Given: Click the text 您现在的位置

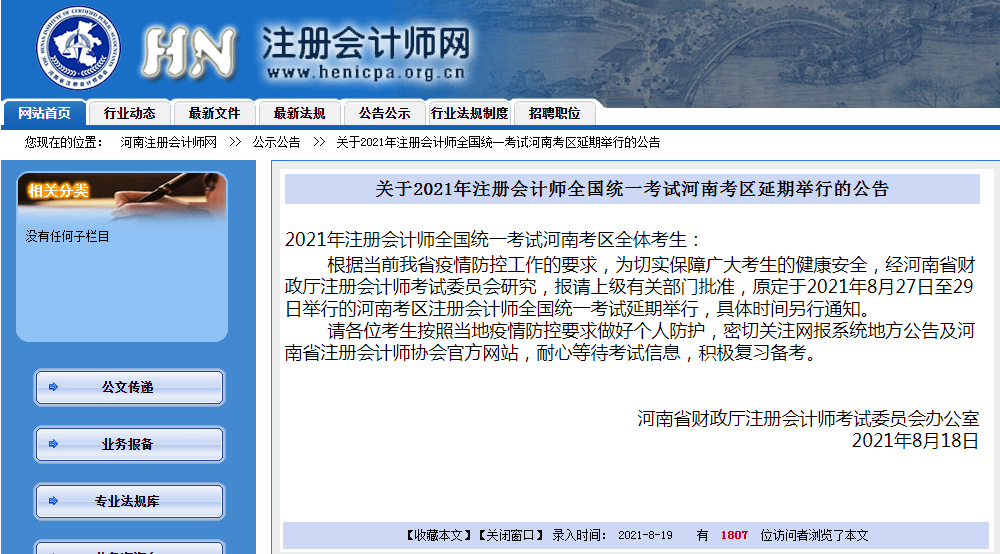Looking at the screenshot, I should click(64, 142).
